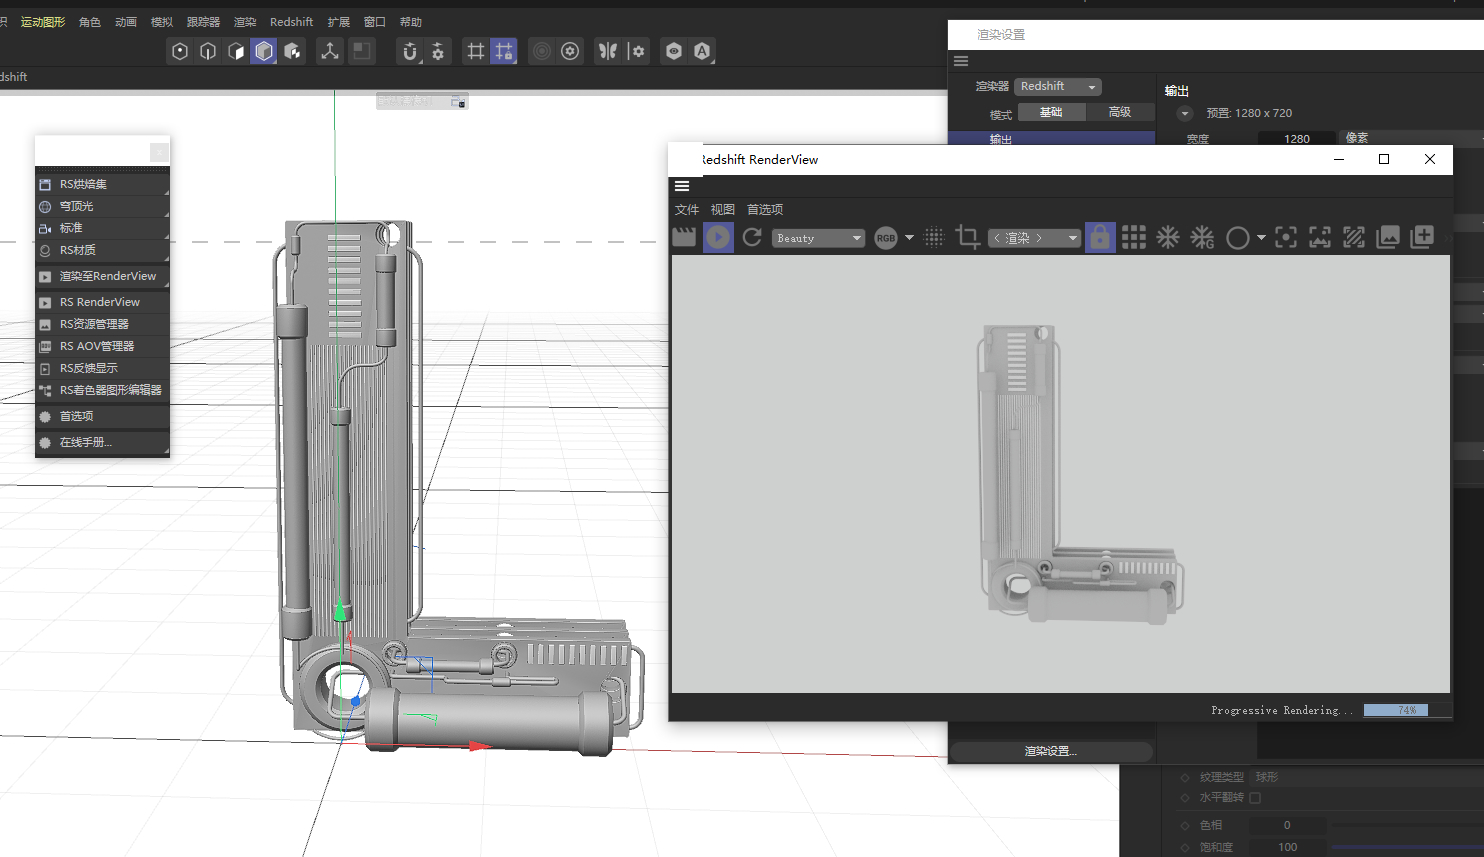The height and width of the screenshot is (857, 1484).
Task: Toggle IPR play button in RenderView
Action: tap(718, 237)
